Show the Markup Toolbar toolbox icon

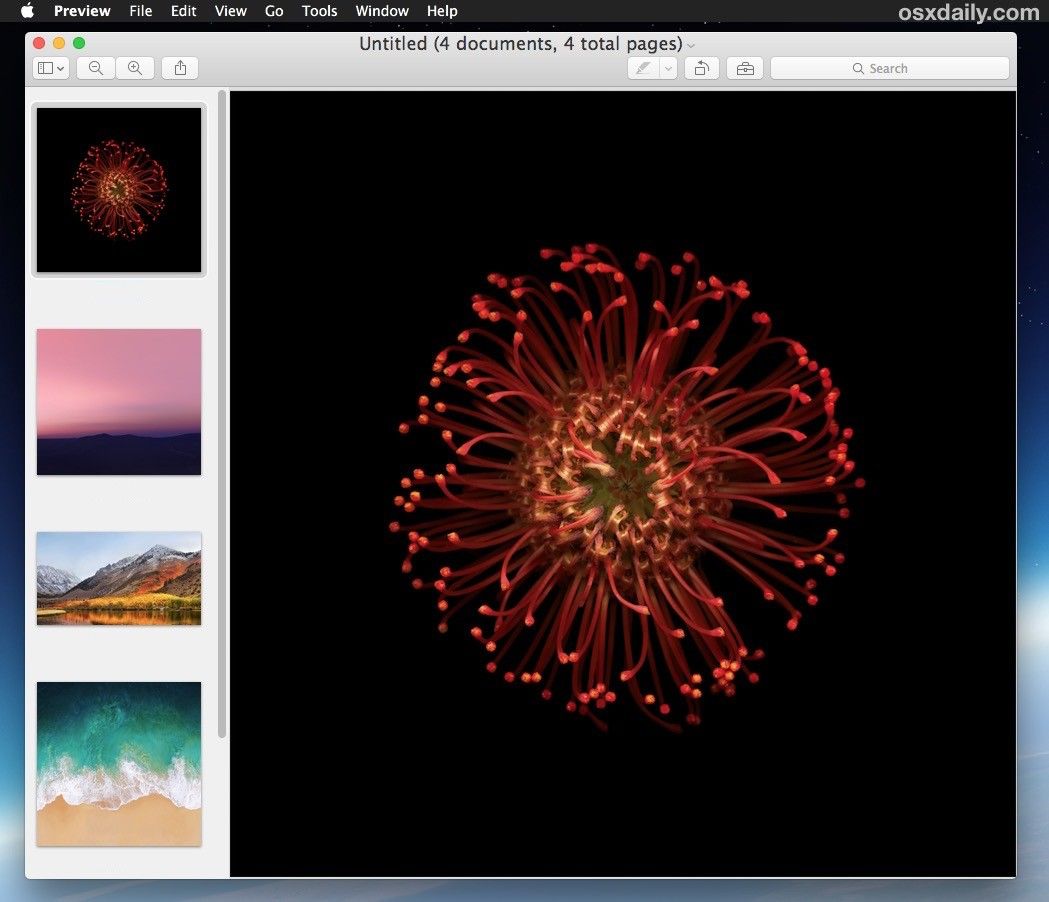[744, 68]
